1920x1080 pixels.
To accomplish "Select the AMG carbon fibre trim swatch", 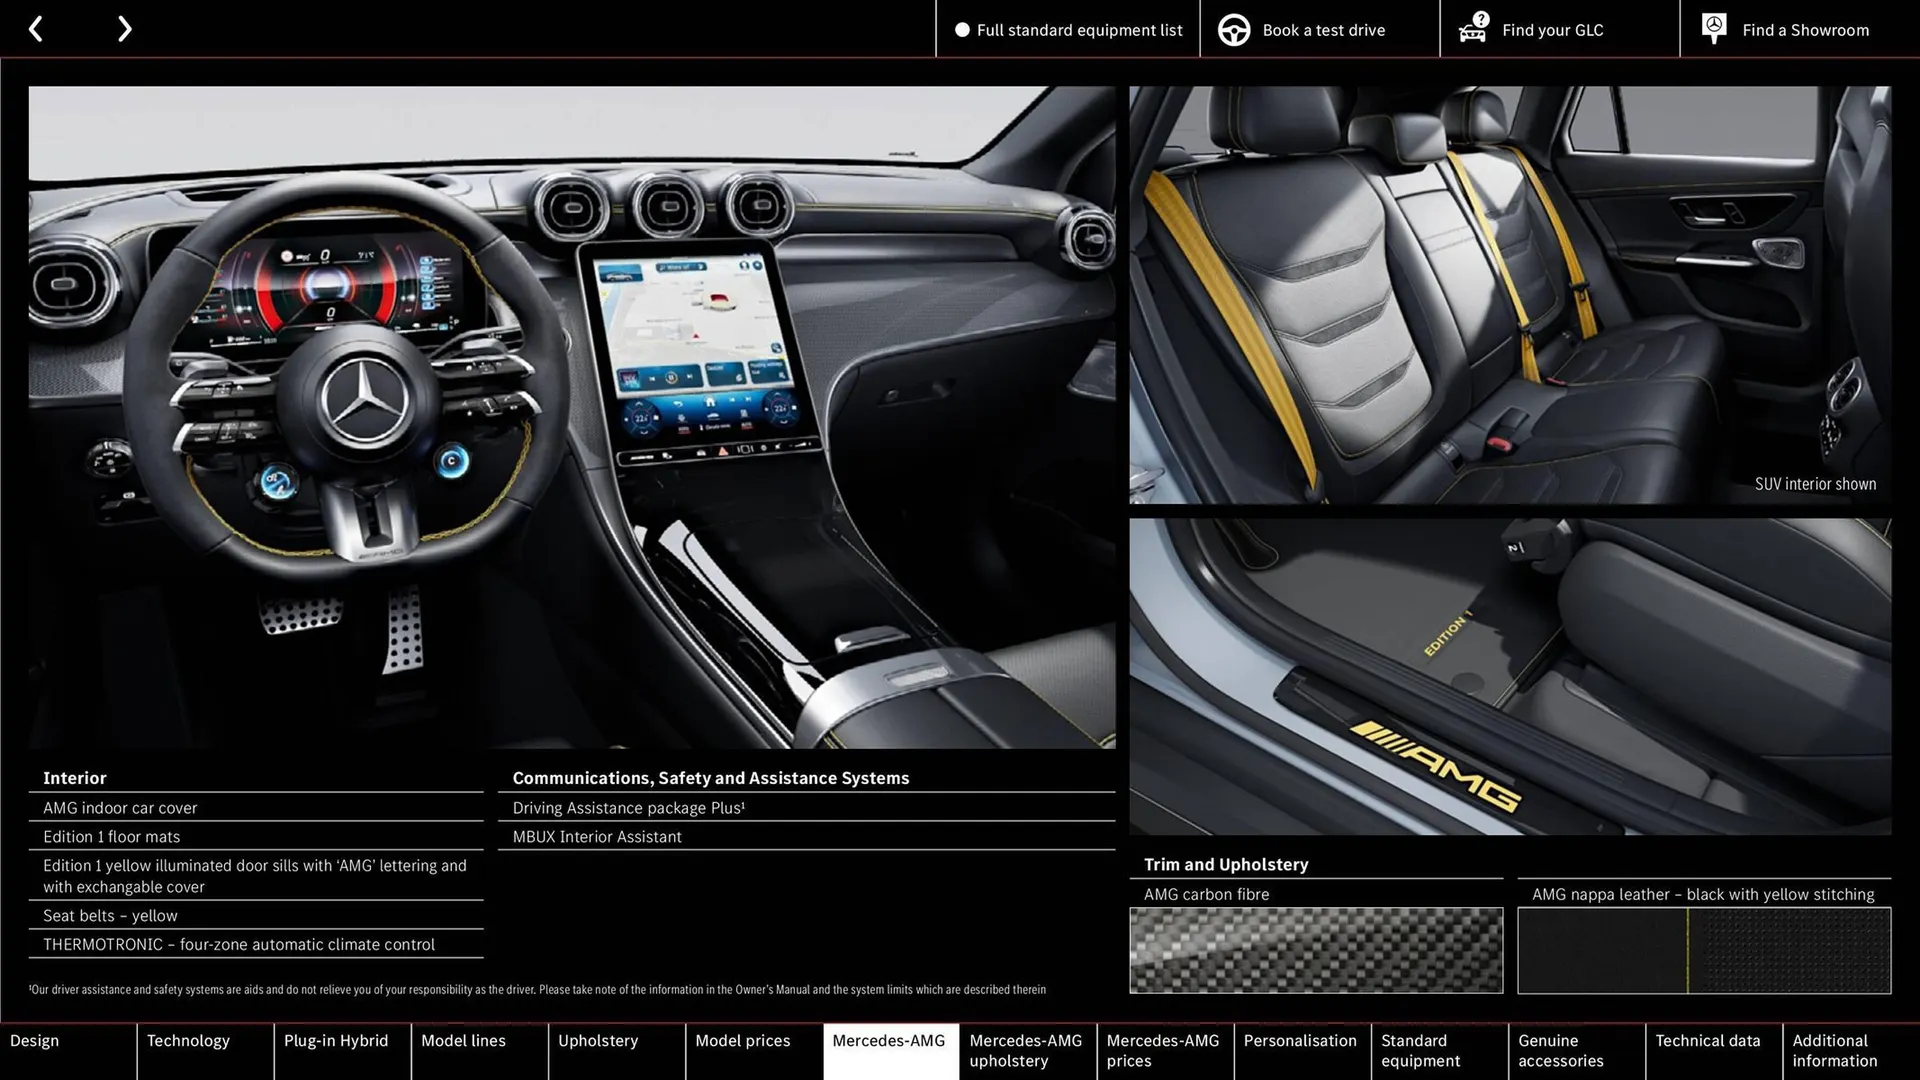I will click(x=1315, y=950).
